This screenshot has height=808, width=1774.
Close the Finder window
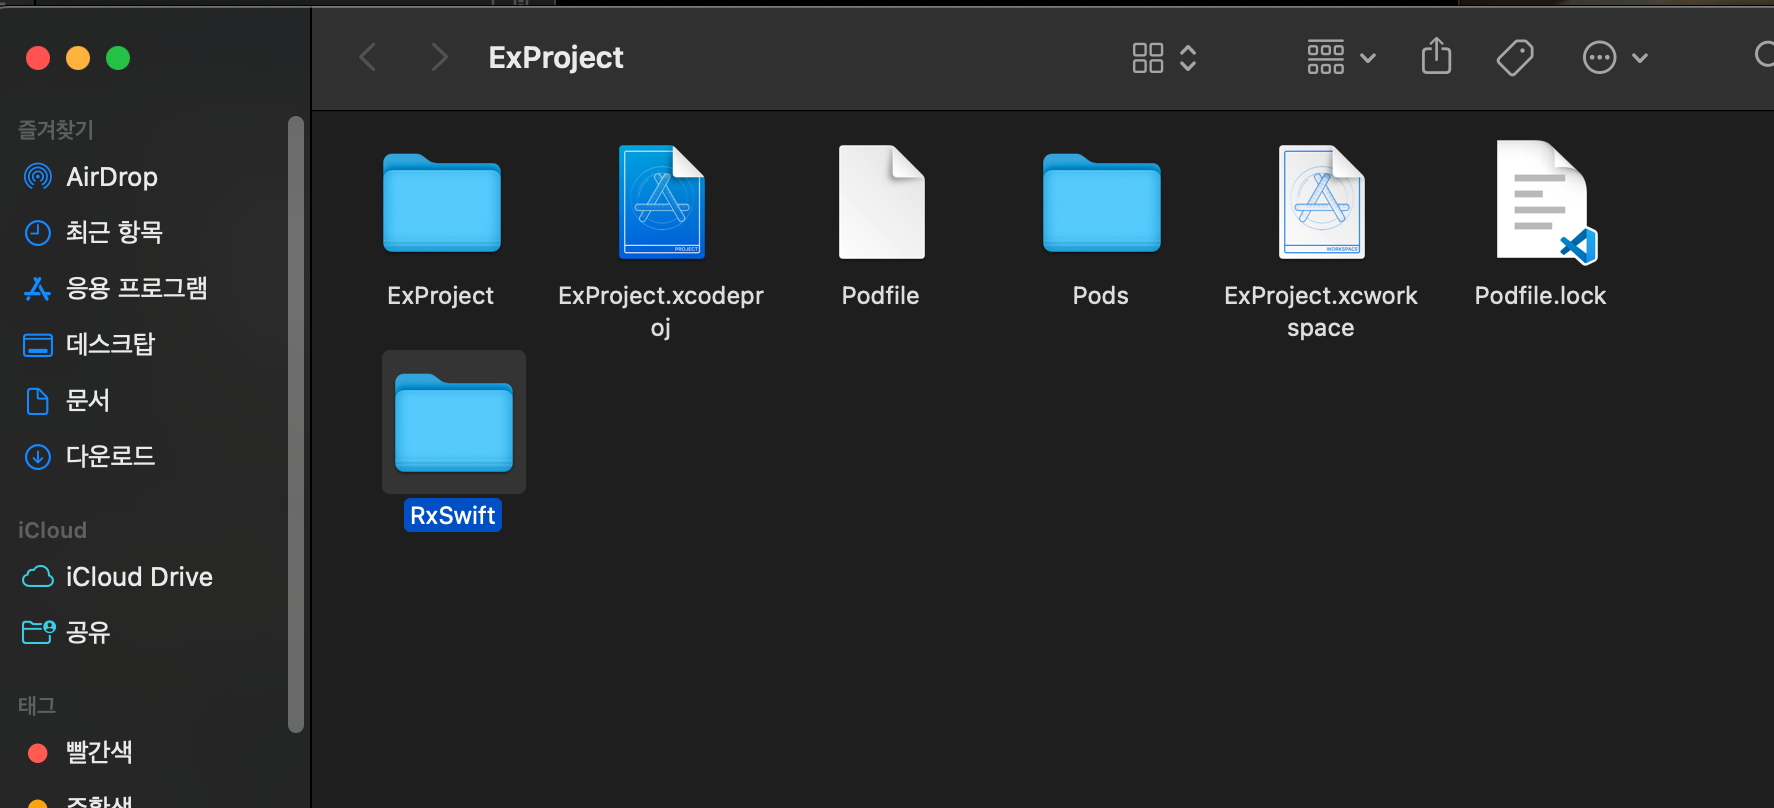click(x=38, y=58)
